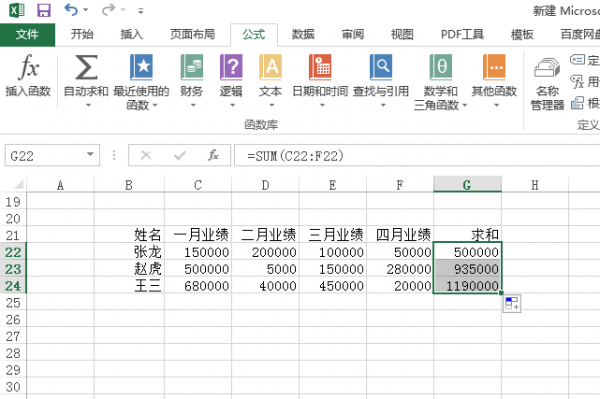Screen dimensions: 600x399
Task: Switch to the Home (开始) tab
Action: pos(82,34)
